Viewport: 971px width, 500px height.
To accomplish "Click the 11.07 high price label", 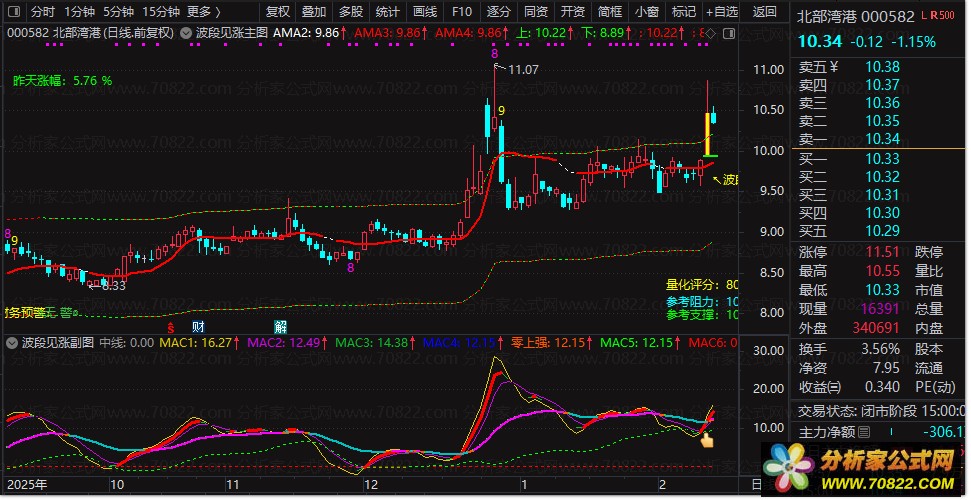I will (x=523, y=70).
